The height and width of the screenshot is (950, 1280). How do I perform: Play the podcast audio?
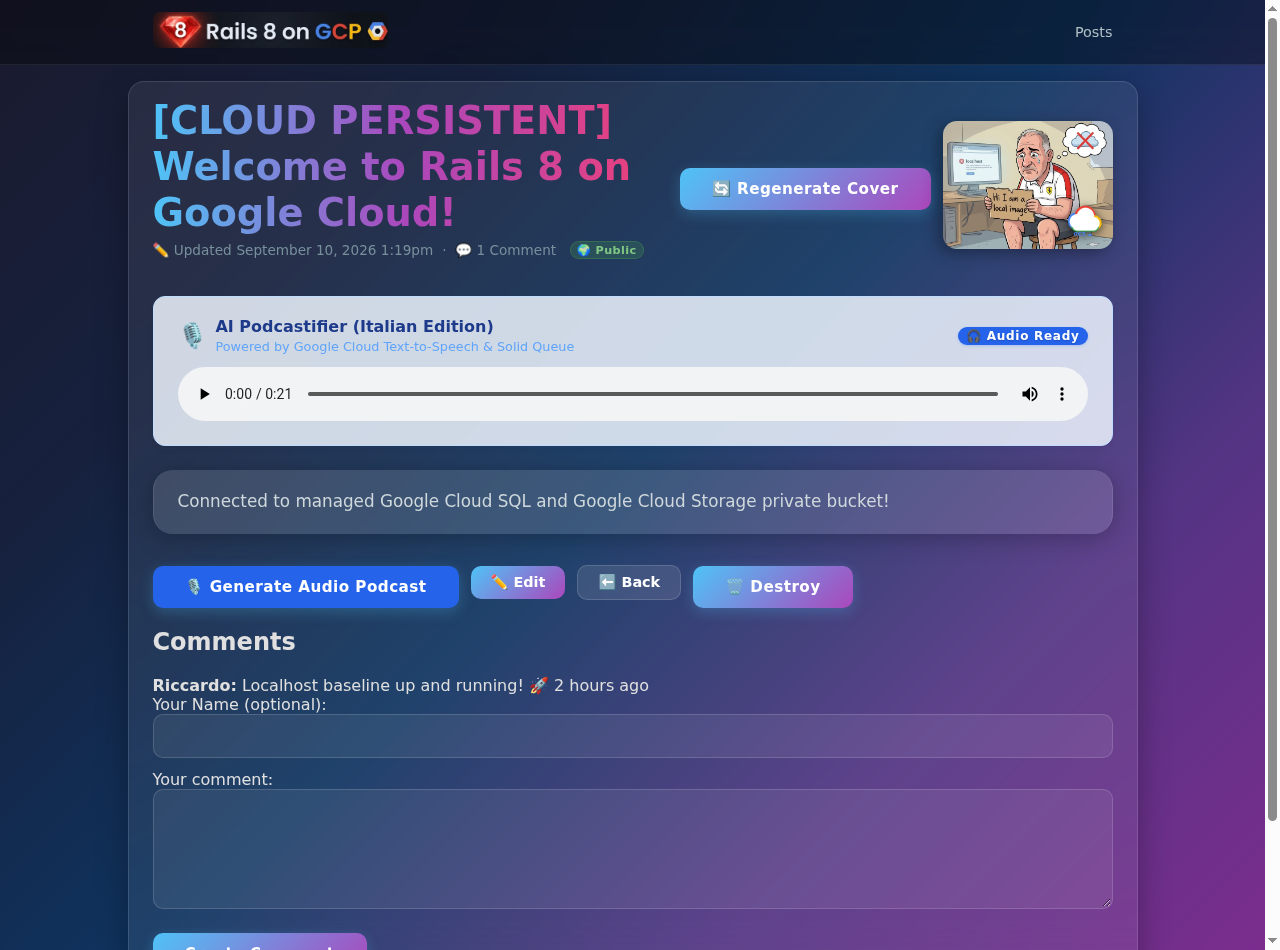coord(204,394)
